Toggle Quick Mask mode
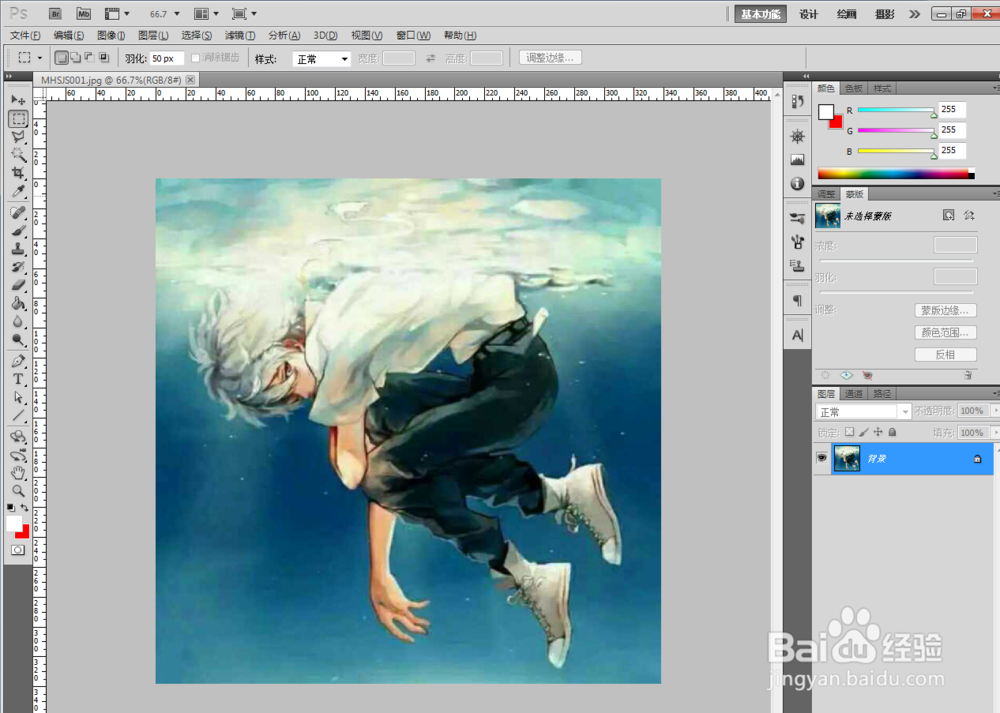 (x=18, y=550)
